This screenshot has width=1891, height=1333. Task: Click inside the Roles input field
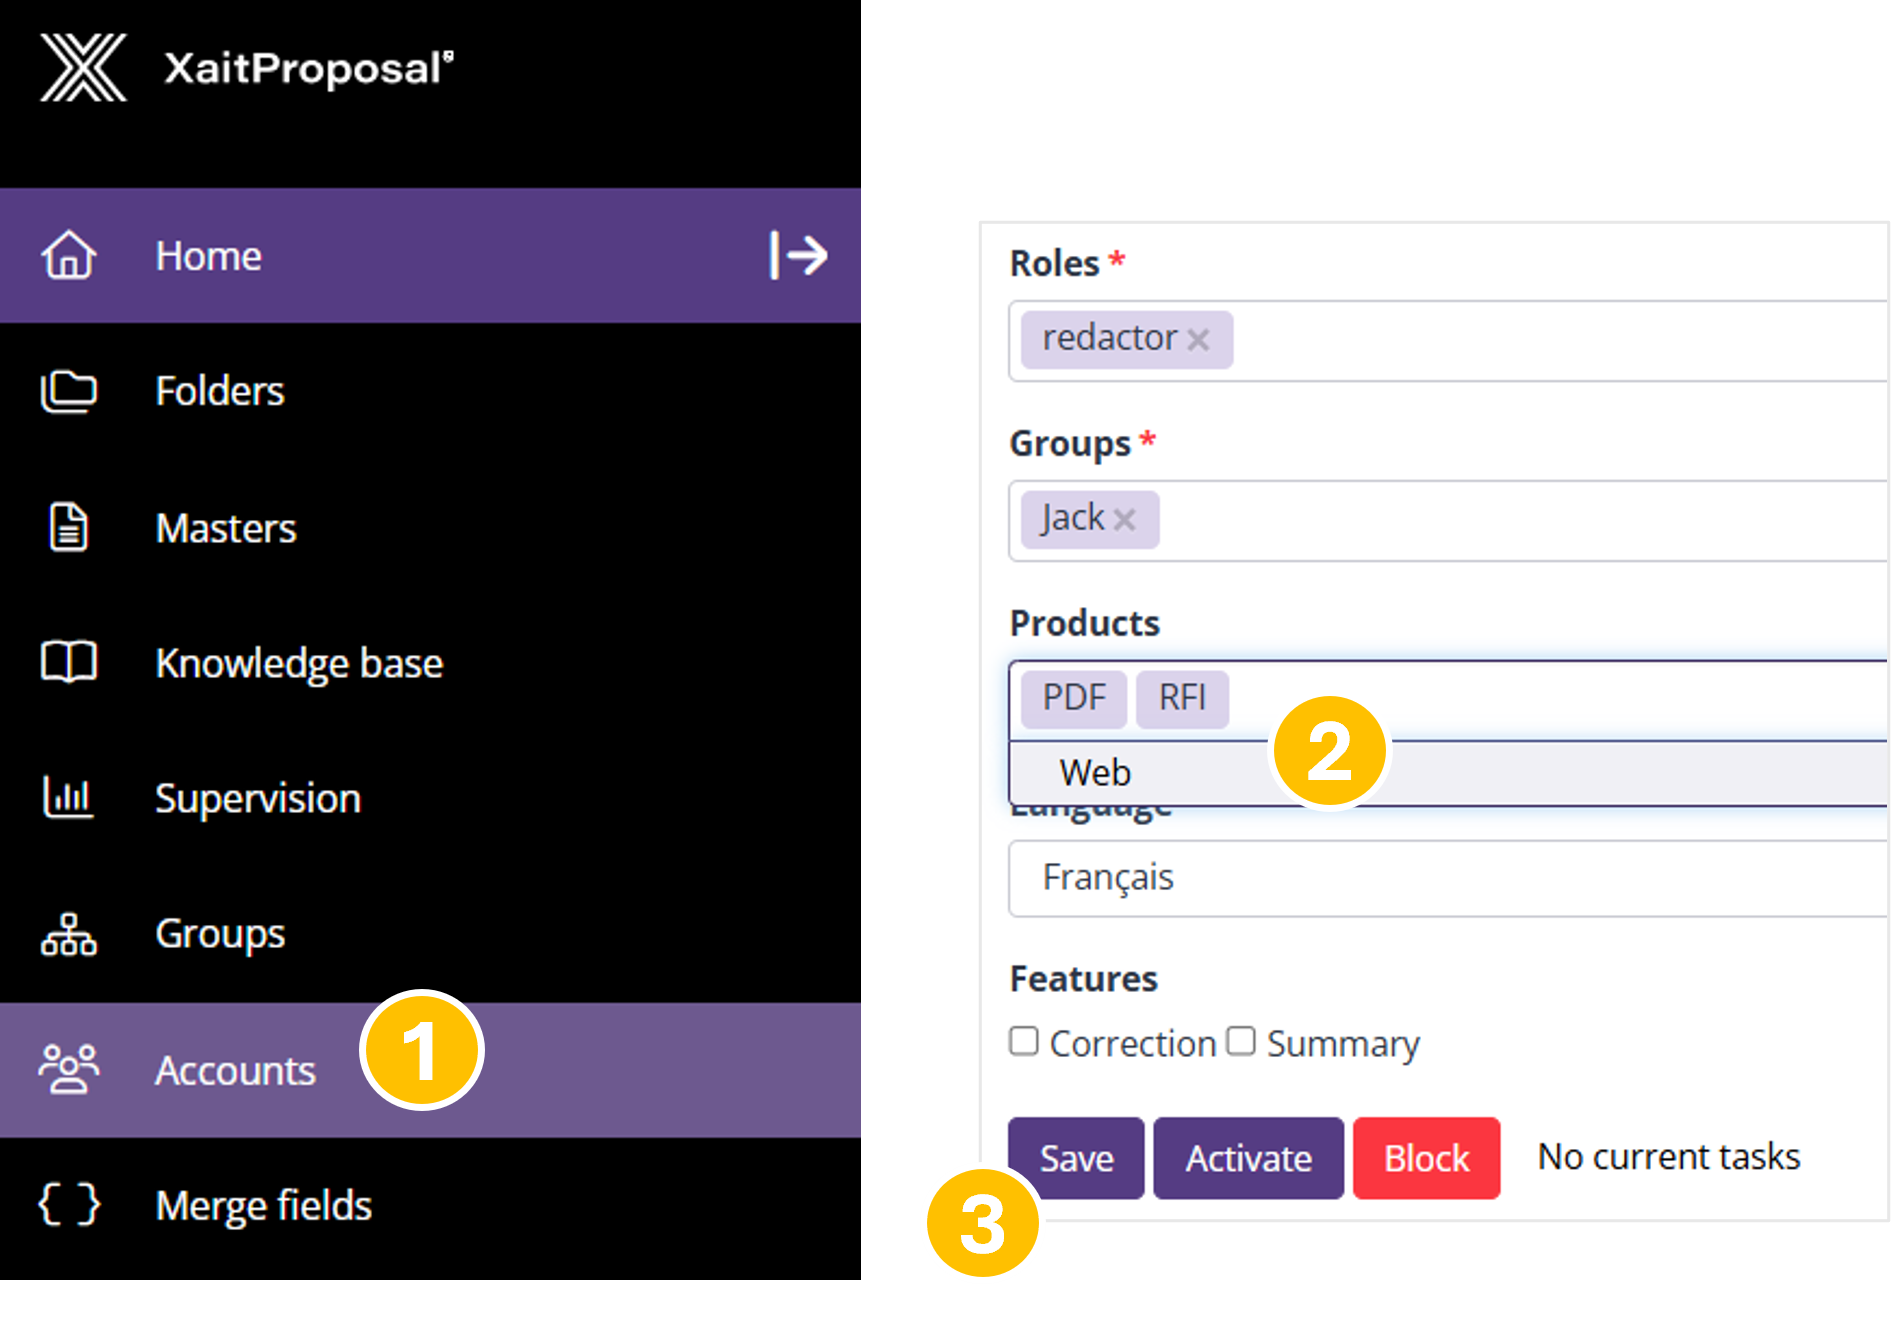(x=1550, y=340)
